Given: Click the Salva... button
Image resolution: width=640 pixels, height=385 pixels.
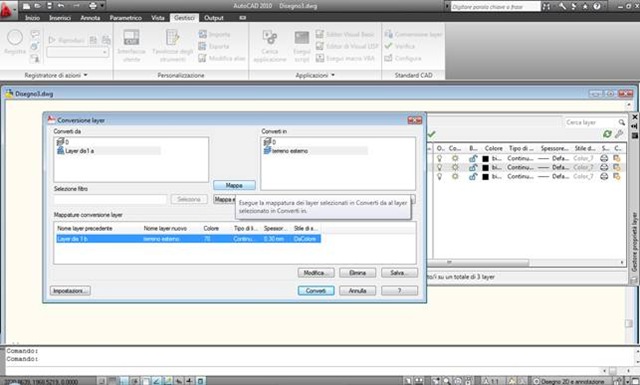Looking at the screenshot, I should [399, 273].
